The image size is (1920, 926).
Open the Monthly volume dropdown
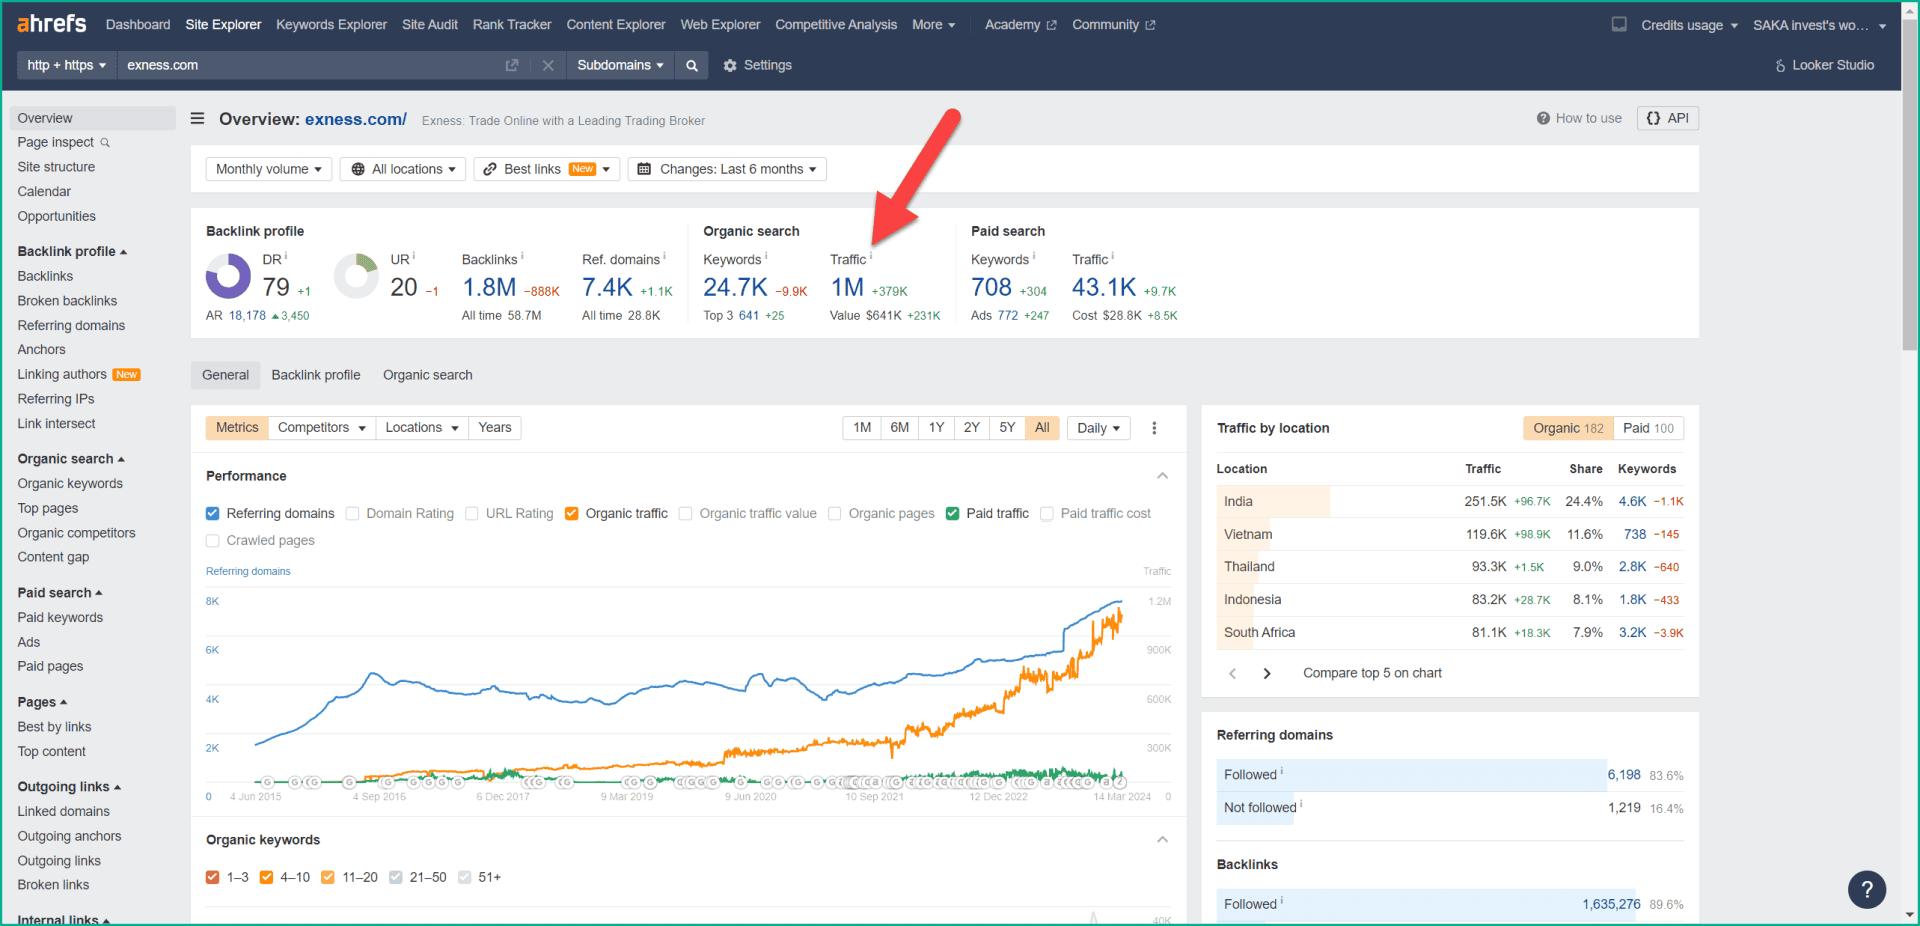point(268,168)
